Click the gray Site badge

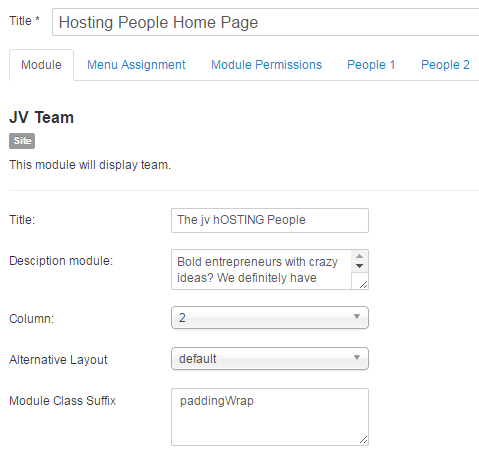(22, 141)
